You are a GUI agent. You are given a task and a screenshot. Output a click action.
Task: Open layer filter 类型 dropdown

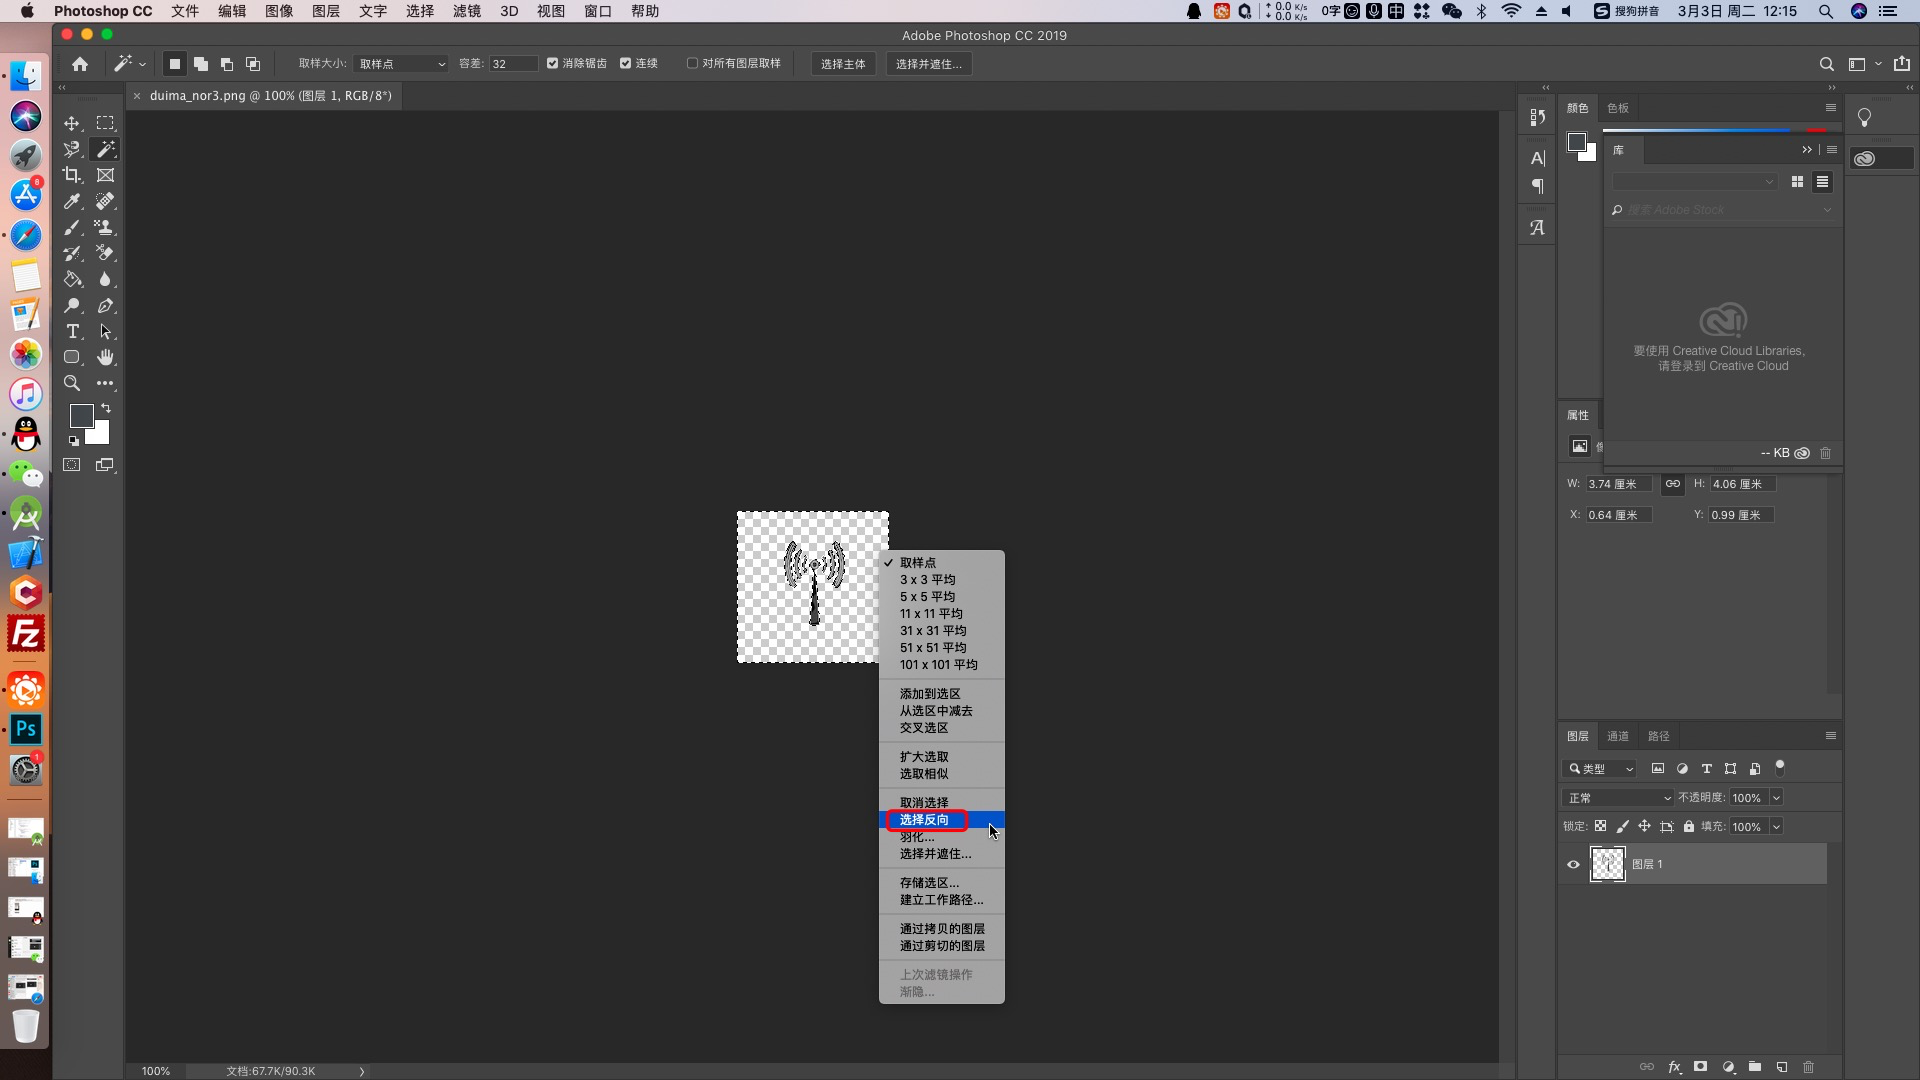click(1599, 769)
